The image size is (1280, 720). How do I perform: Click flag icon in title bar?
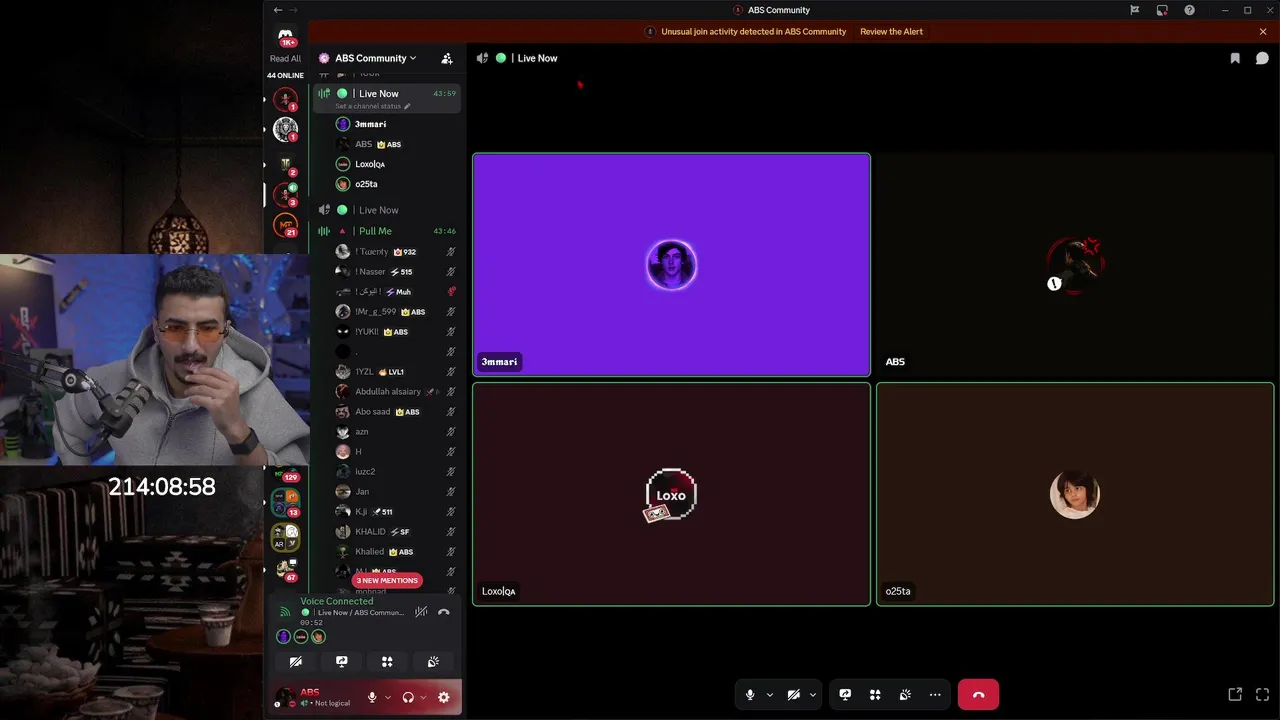coord(1134,10)
